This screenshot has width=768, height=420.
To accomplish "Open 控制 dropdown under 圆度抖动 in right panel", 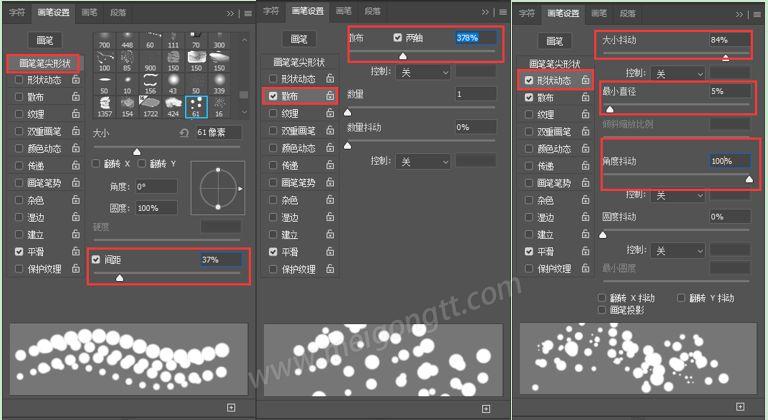I will point(678,251).
